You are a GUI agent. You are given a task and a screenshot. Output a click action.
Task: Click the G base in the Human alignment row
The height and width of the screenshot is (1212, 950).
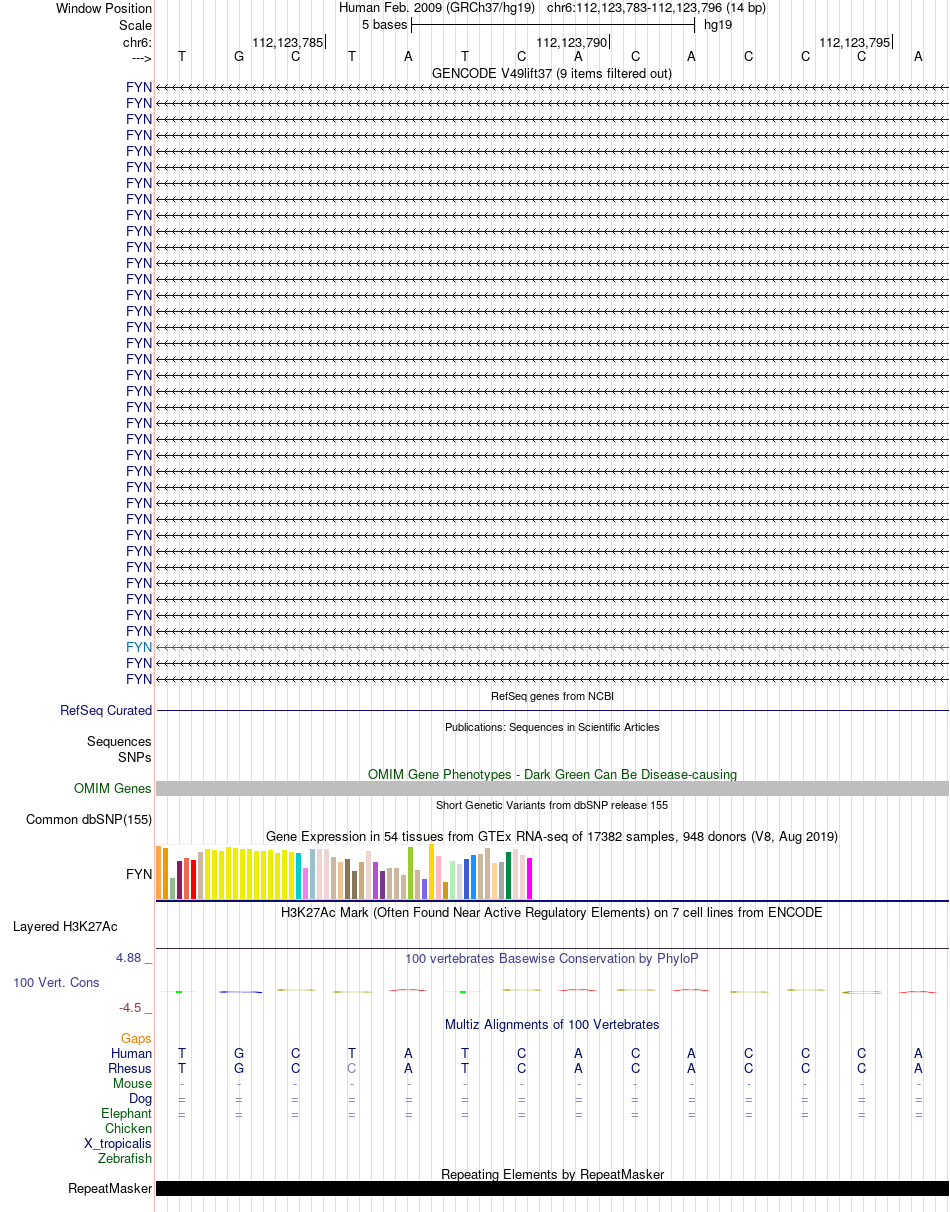[239, 1054]
